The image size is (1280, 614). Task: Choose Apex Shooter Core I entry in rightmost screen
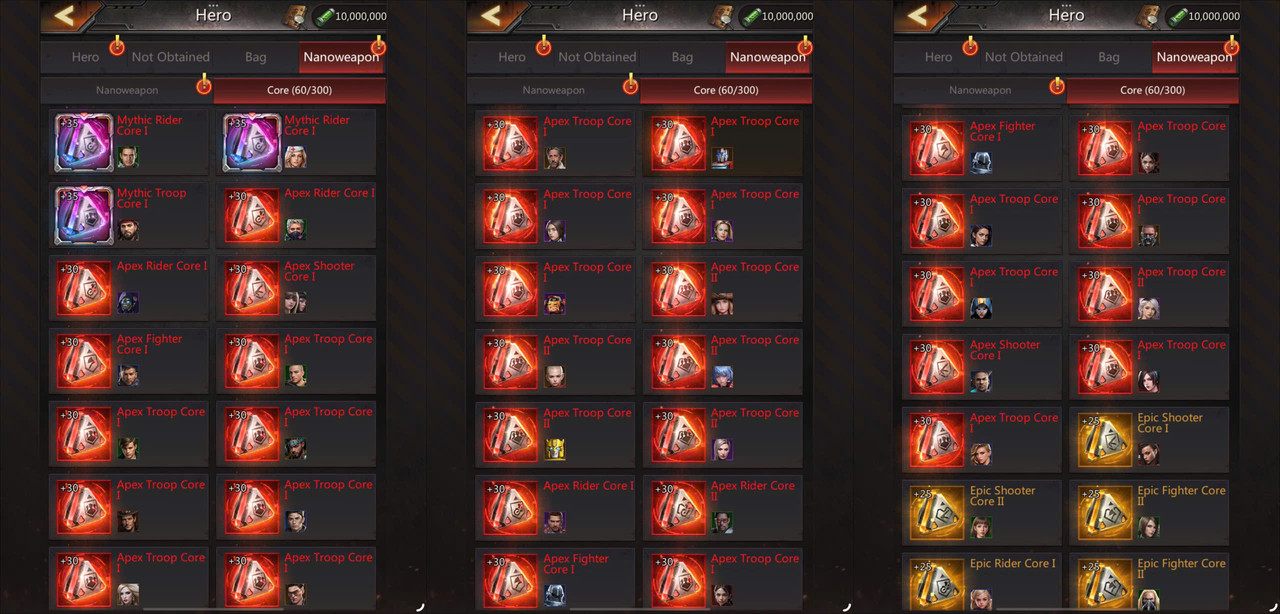(x=982, y=366)
